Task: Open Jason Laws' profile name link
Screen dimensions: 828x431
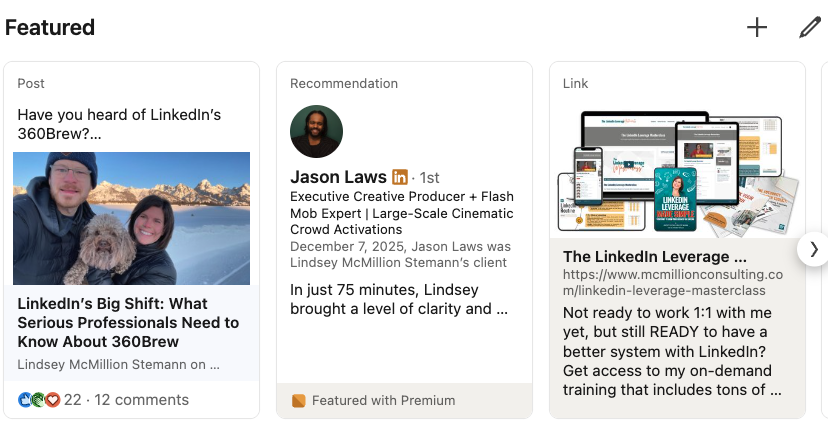Action: pyautogui.click(x=338, y=177)
